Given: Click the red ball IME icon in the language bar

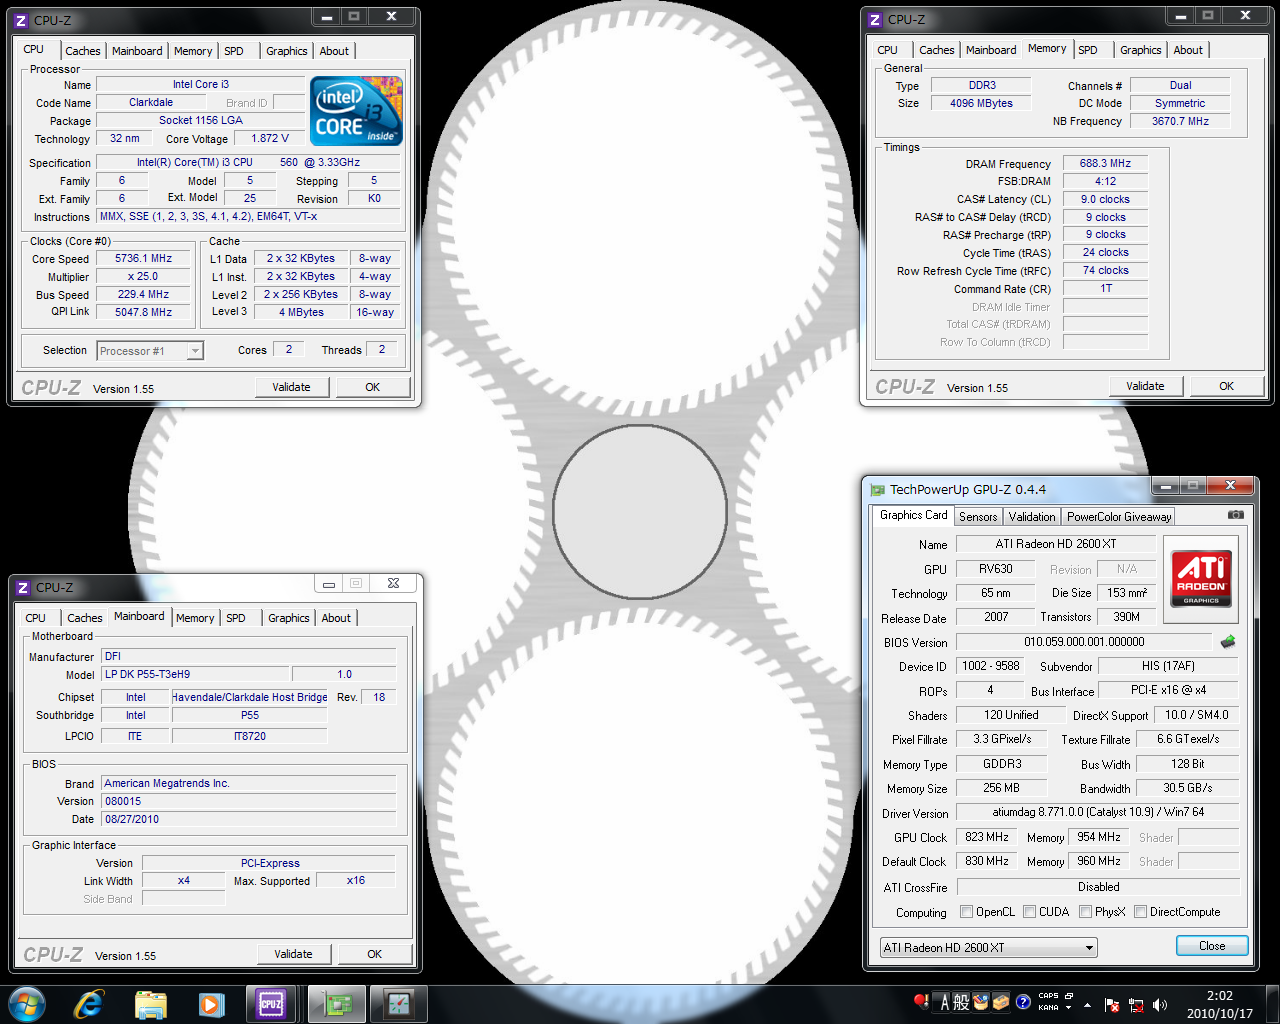Looking at the screenshot, I should pos(921,1001).
